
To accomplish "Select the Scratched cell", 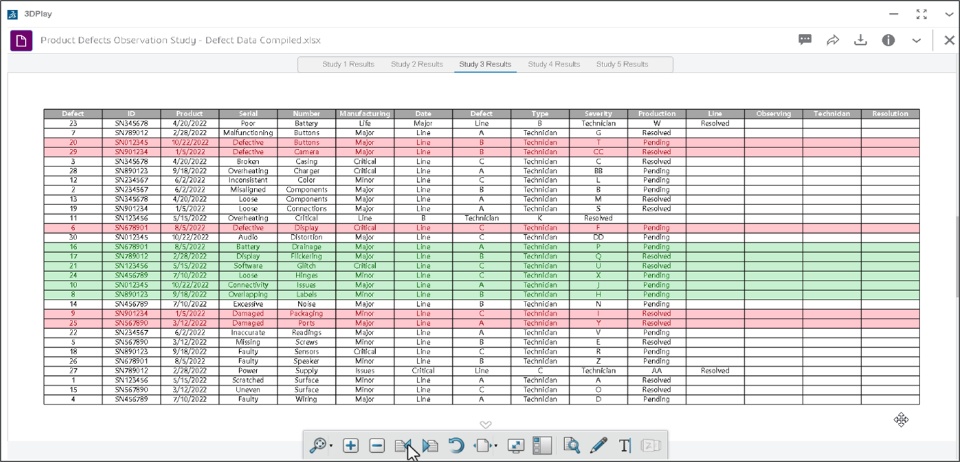I will 248,380.
